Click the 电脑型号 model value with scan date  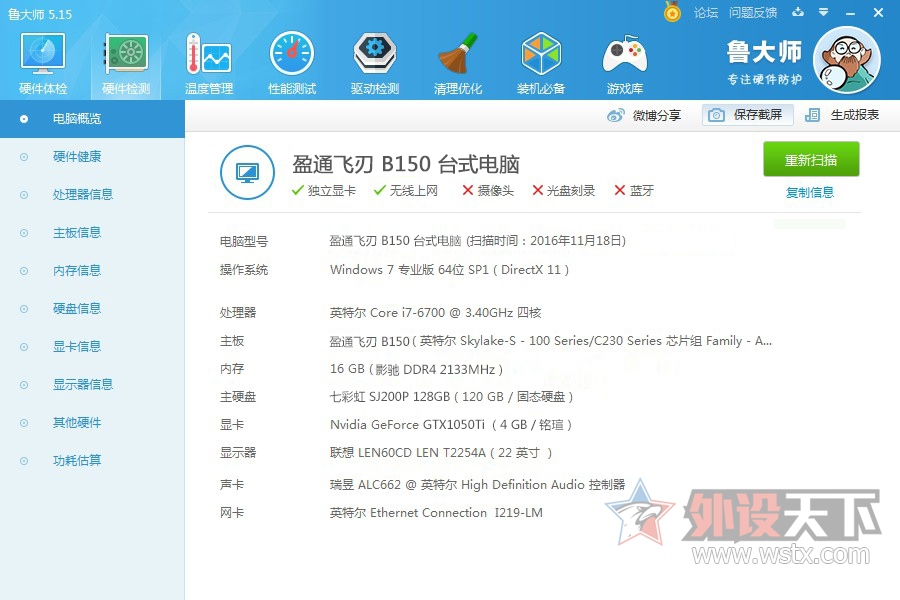pos(478,241)
